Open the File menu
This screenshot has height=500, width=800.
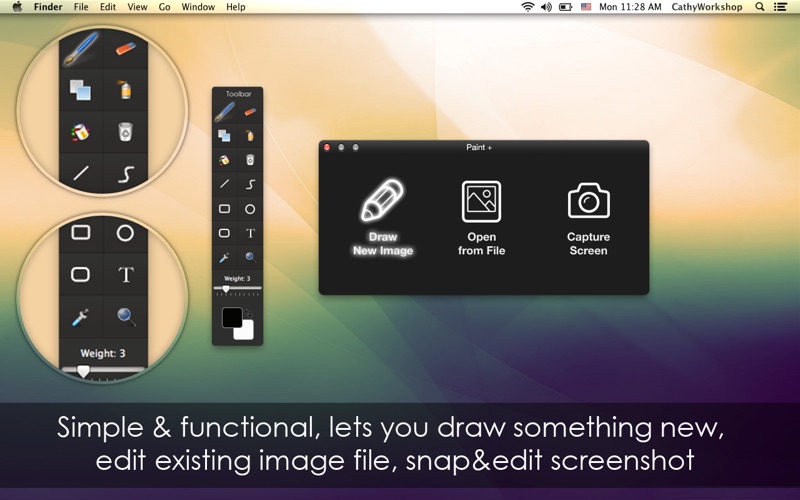81,7
